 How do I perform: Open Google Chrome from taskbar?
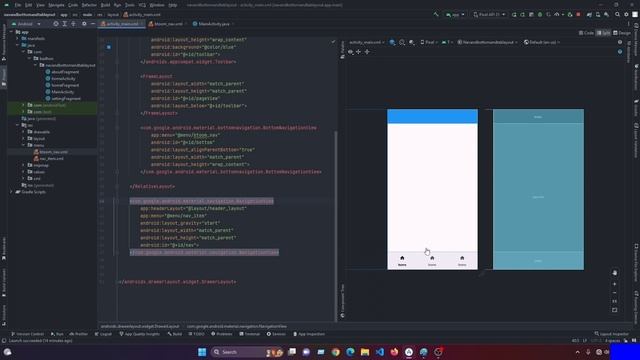(336, 352)
